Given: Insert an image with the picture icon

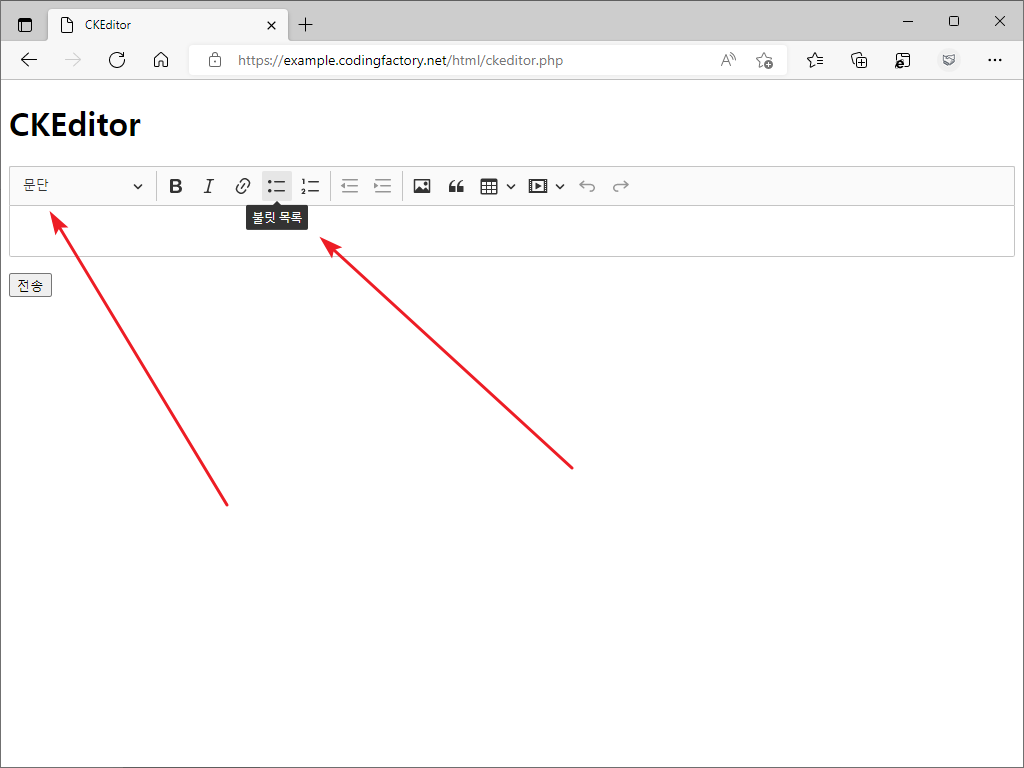Looking at the screenshot, I should [422, 186].
